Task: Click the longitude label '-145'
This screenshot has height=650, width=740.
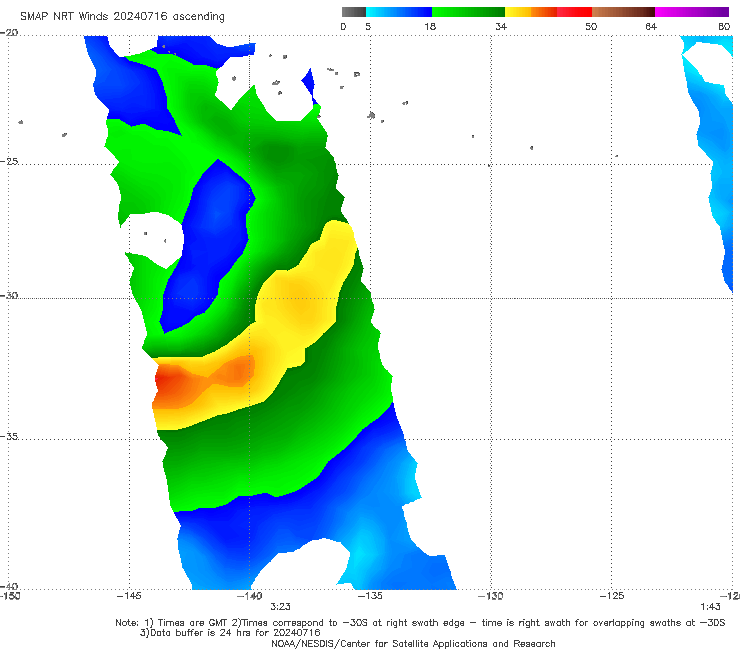Action: pyautogui.click(x=129, y=596)
